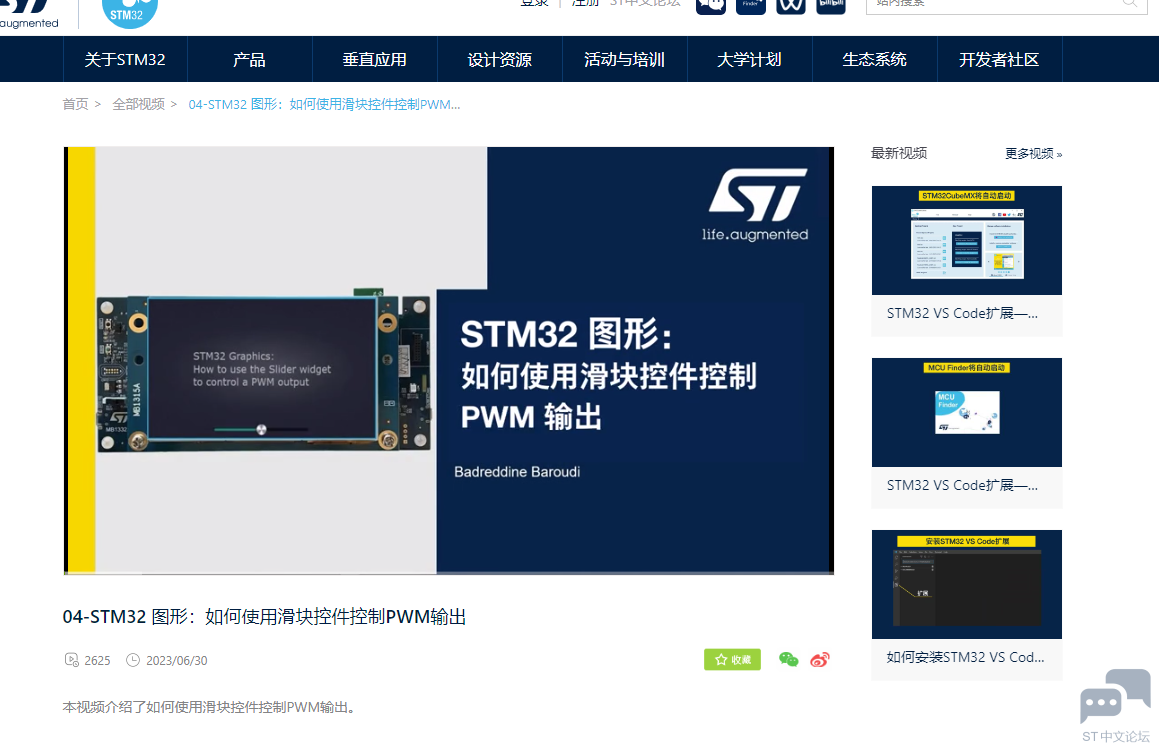1159x752 pixels.
Task: Open 安装STM32 VS Code扩展 video thumbnail
Action: coord(967,584)
